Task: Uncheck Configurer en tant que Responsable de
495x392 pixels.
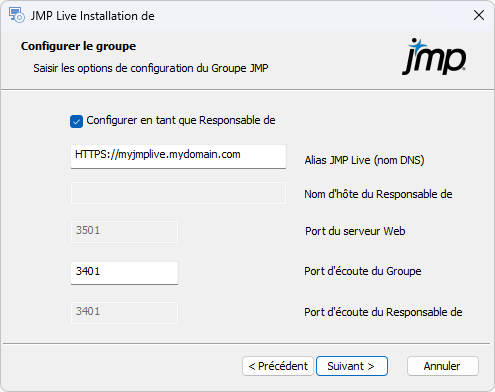Action: pyautogui.click(x=76, y=121)
